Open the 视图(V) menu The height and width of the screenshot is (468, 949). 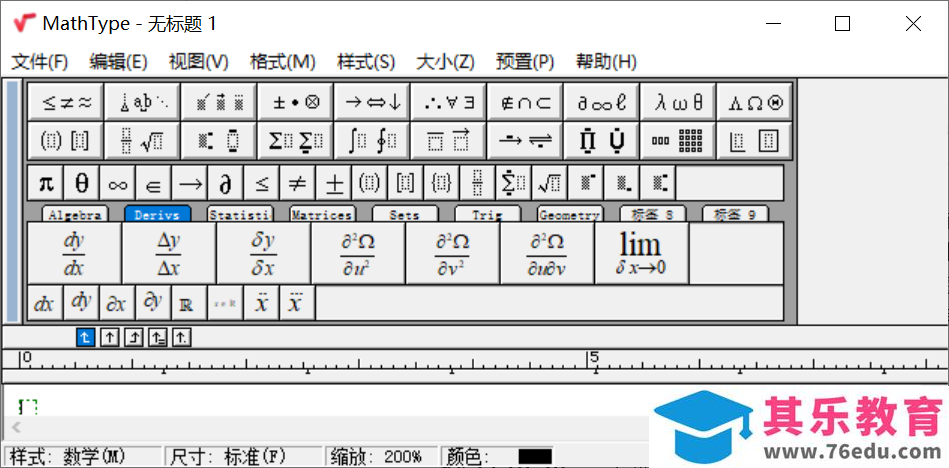[199, 62]
